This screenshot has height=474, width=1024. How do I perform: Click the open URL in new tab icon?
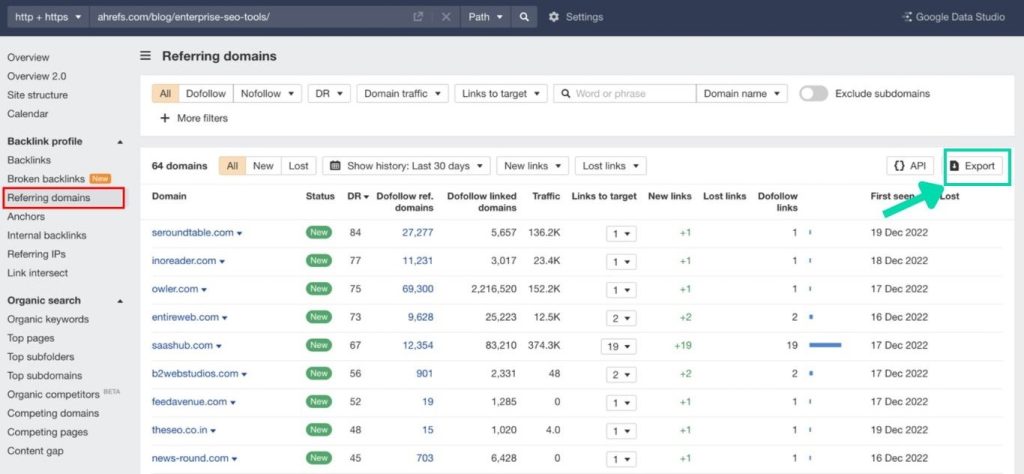(x=418, y=17)
